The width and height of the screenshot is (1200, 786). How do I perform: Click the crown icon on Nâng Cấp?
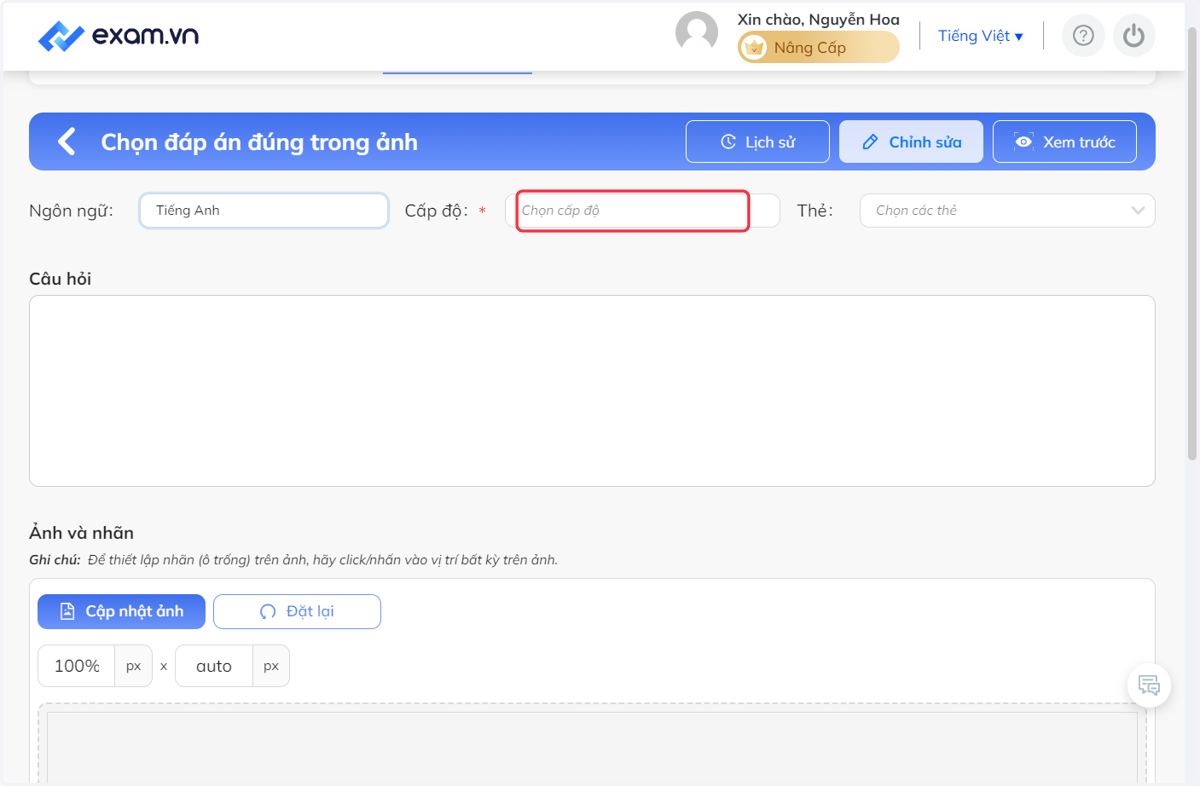click(x=755, y=47)
